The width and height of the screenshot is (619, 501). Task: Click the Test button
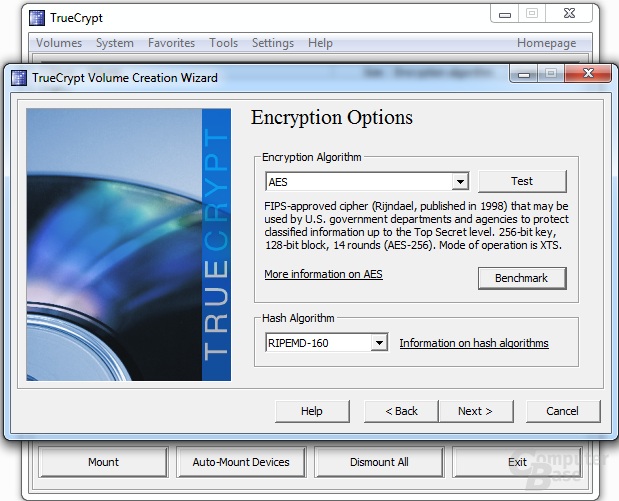(x=522, y=181)
